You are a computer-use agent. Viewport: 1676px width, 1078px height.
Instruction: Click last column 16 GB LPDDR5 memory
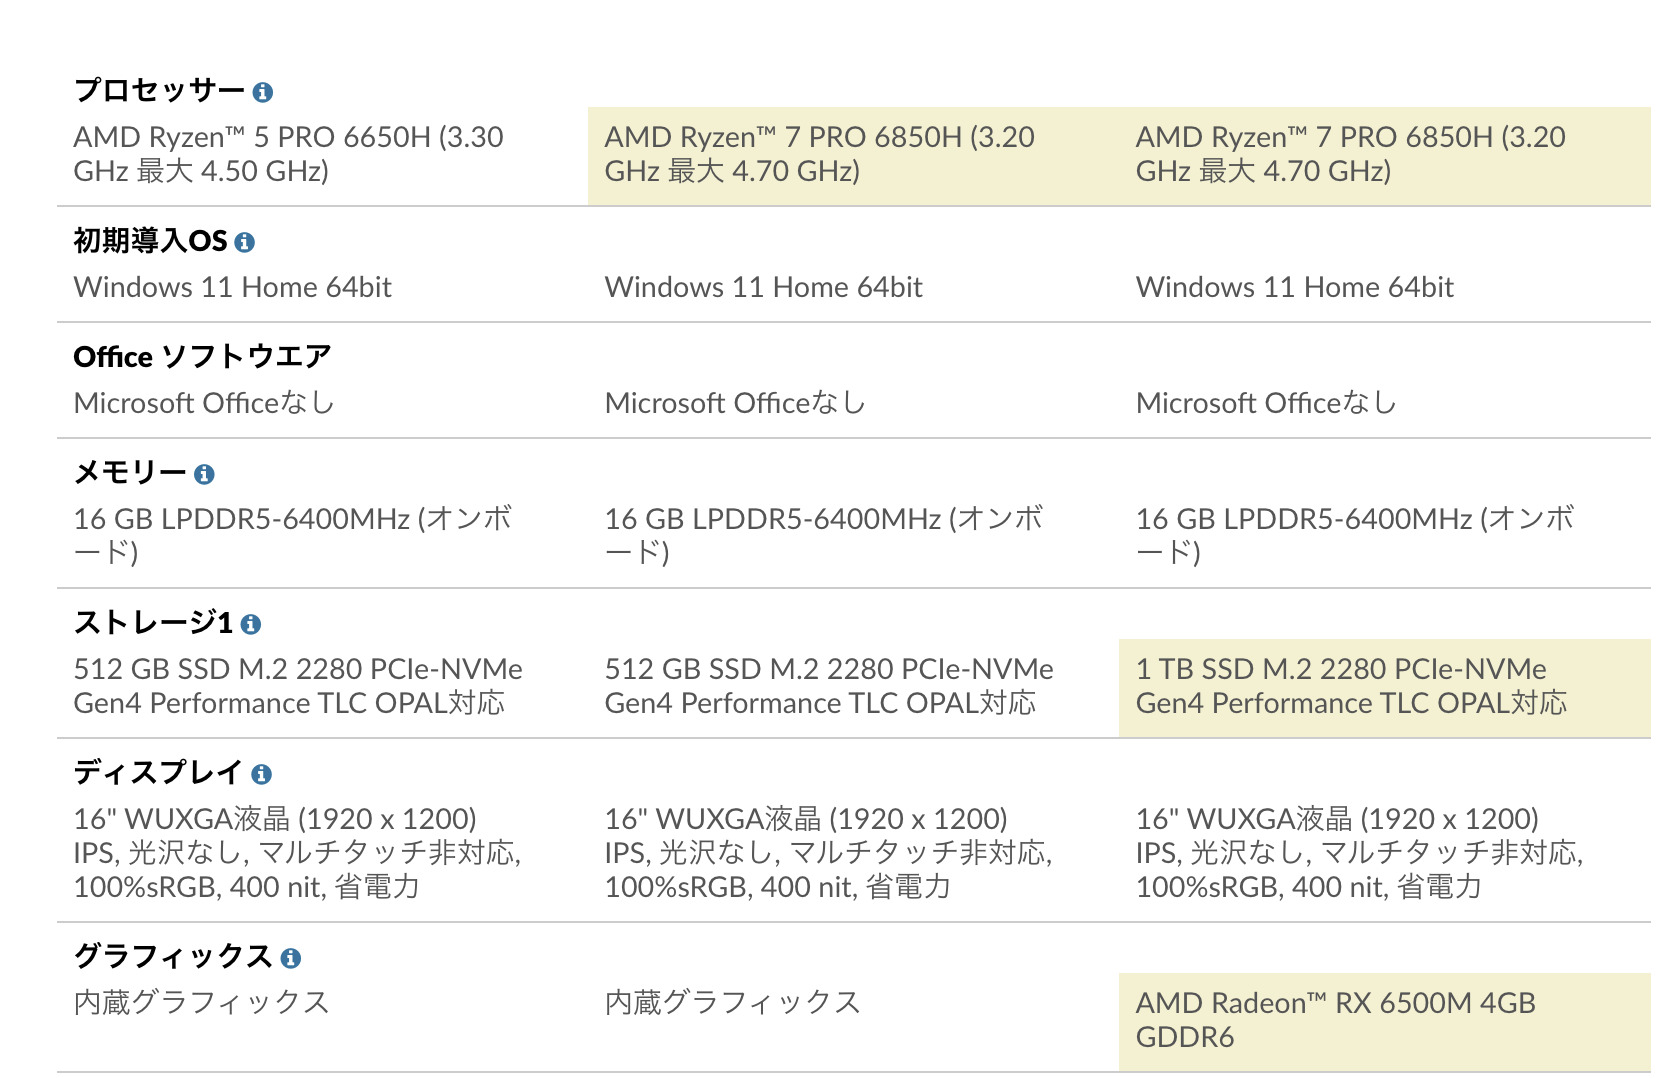1355,536
